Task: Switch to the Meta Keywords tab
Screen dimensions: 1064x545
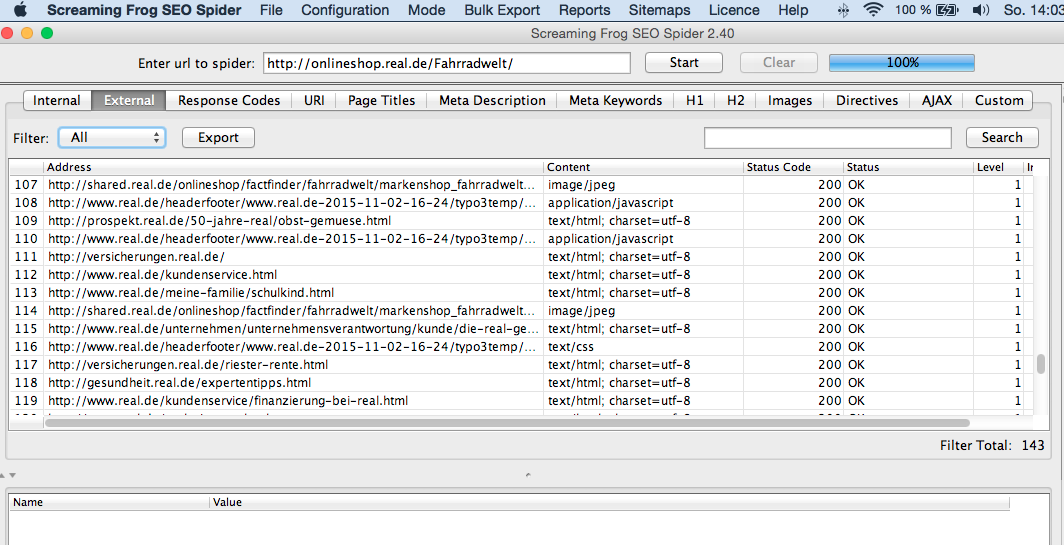Action: tap(615, 100)
